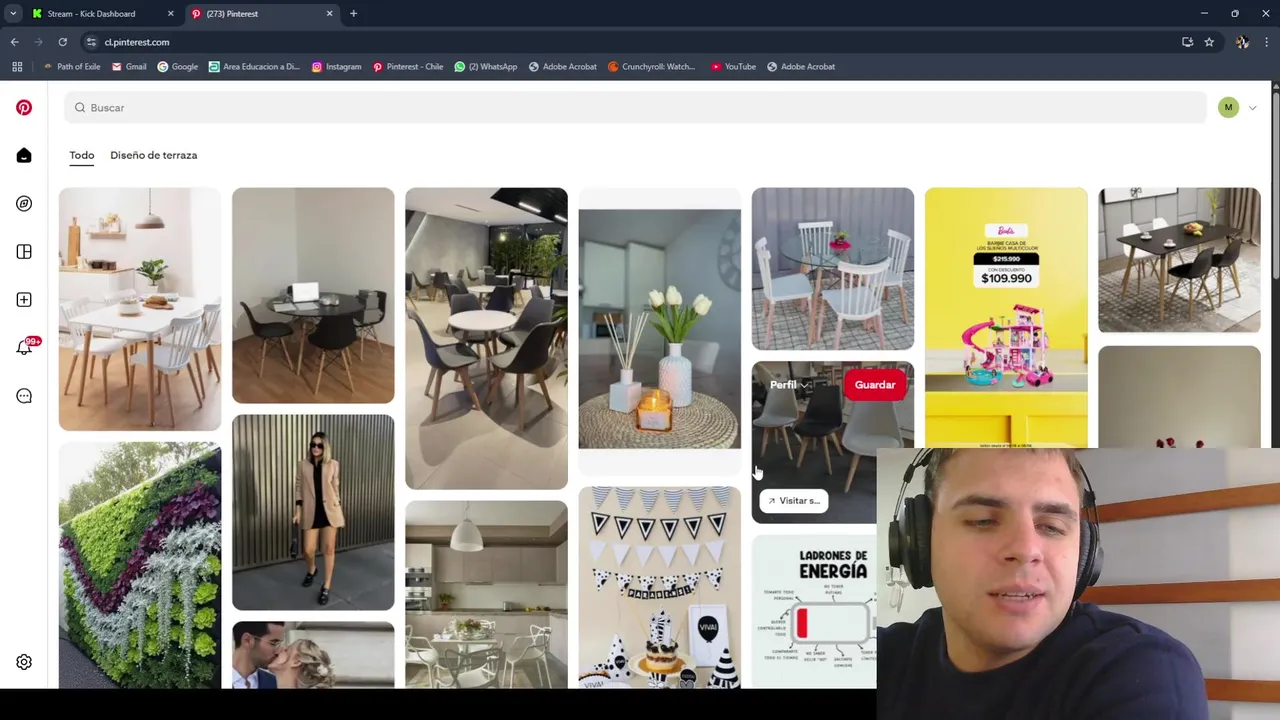
Task: Open notifications bell with 99+ badge
Action: (25, 347)
